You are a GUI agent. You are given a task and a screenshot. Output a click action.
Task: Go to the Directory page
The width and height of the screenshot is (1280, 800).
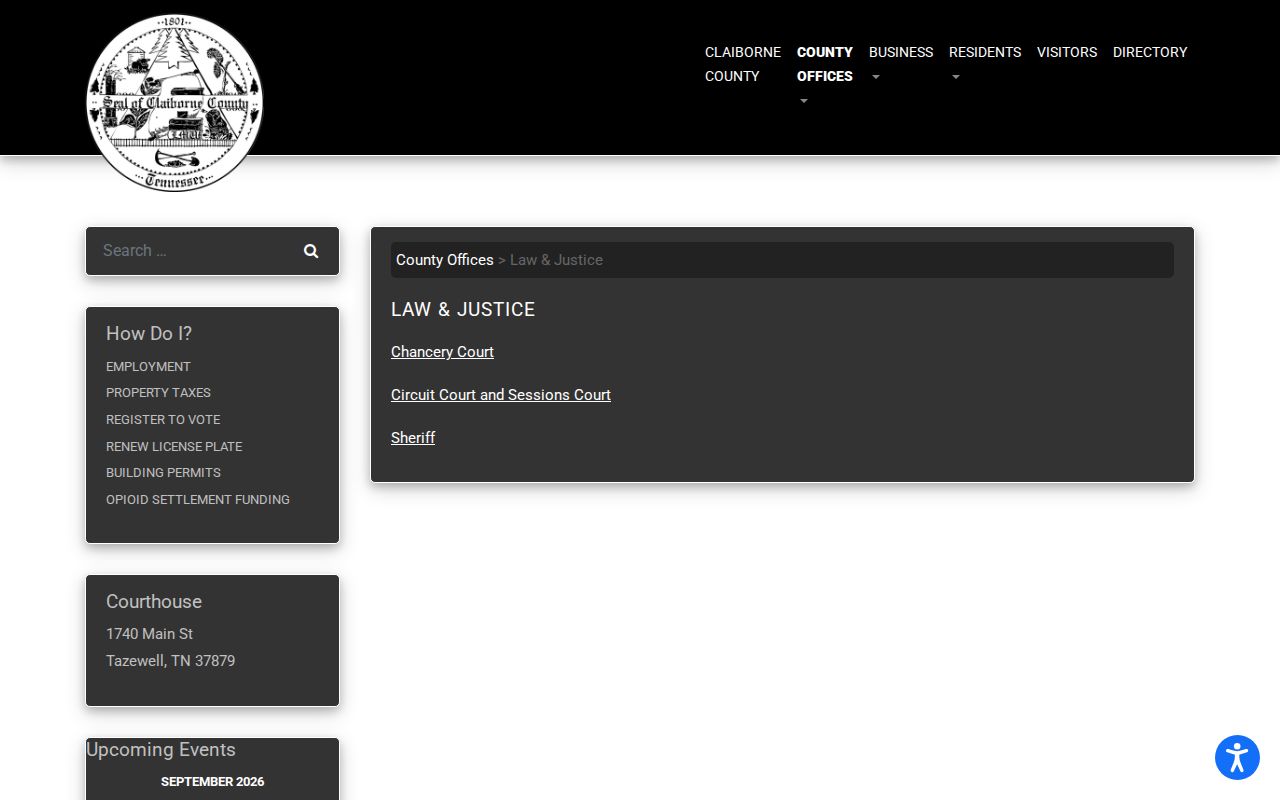[1150, 52]
